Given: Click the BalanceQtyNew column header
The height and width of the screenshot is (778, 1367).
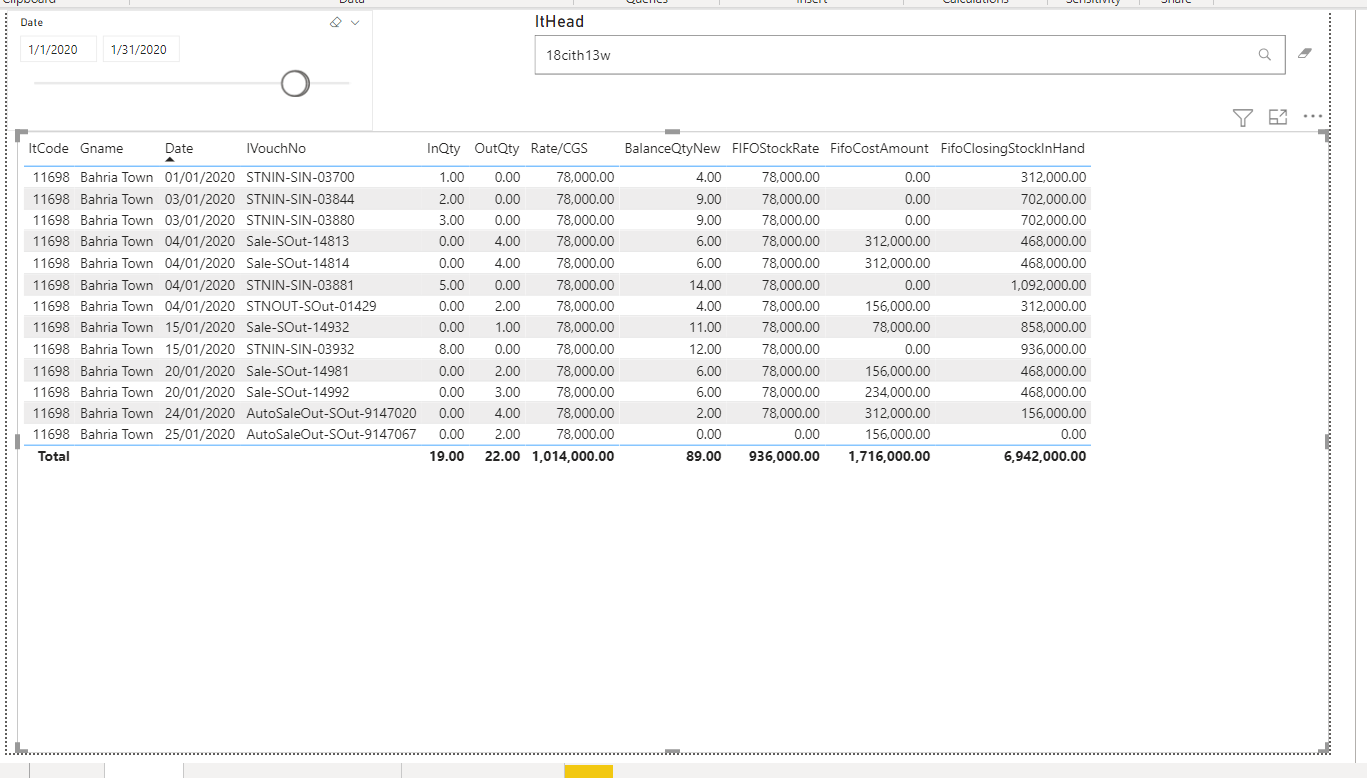Looking at the screenshot, I should [672, 148].
